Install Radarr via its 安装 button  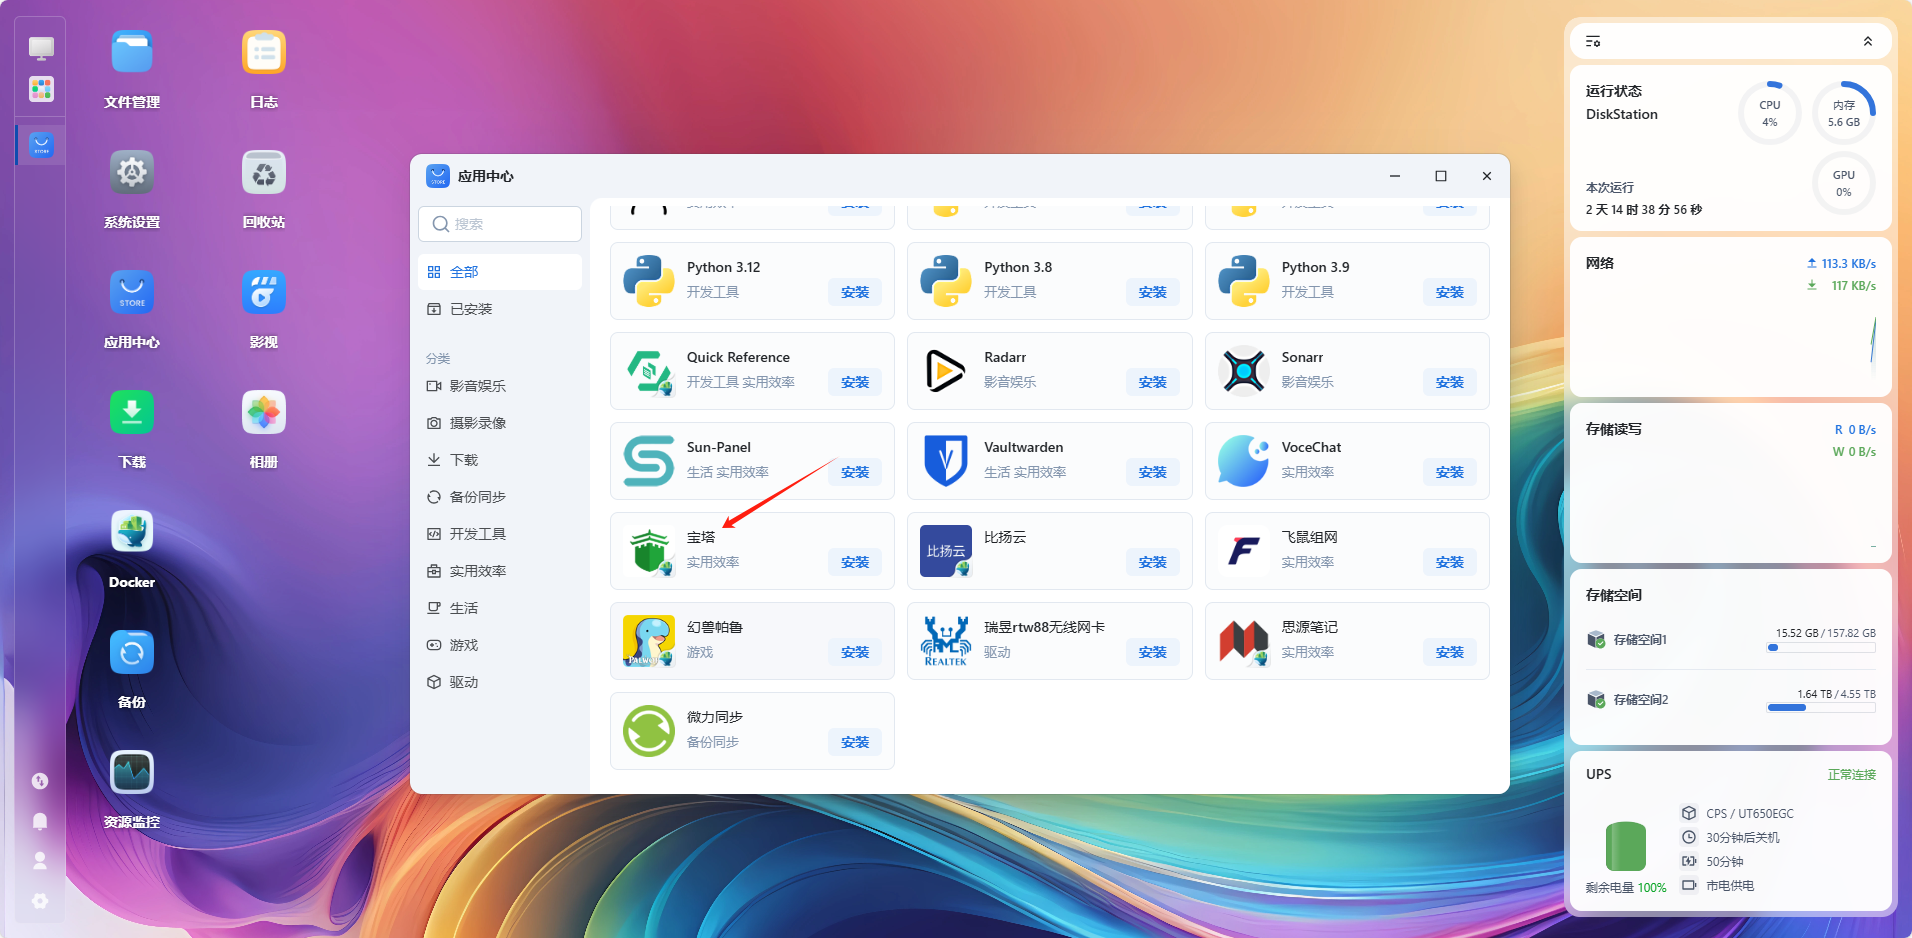(x=1152, y=381)
